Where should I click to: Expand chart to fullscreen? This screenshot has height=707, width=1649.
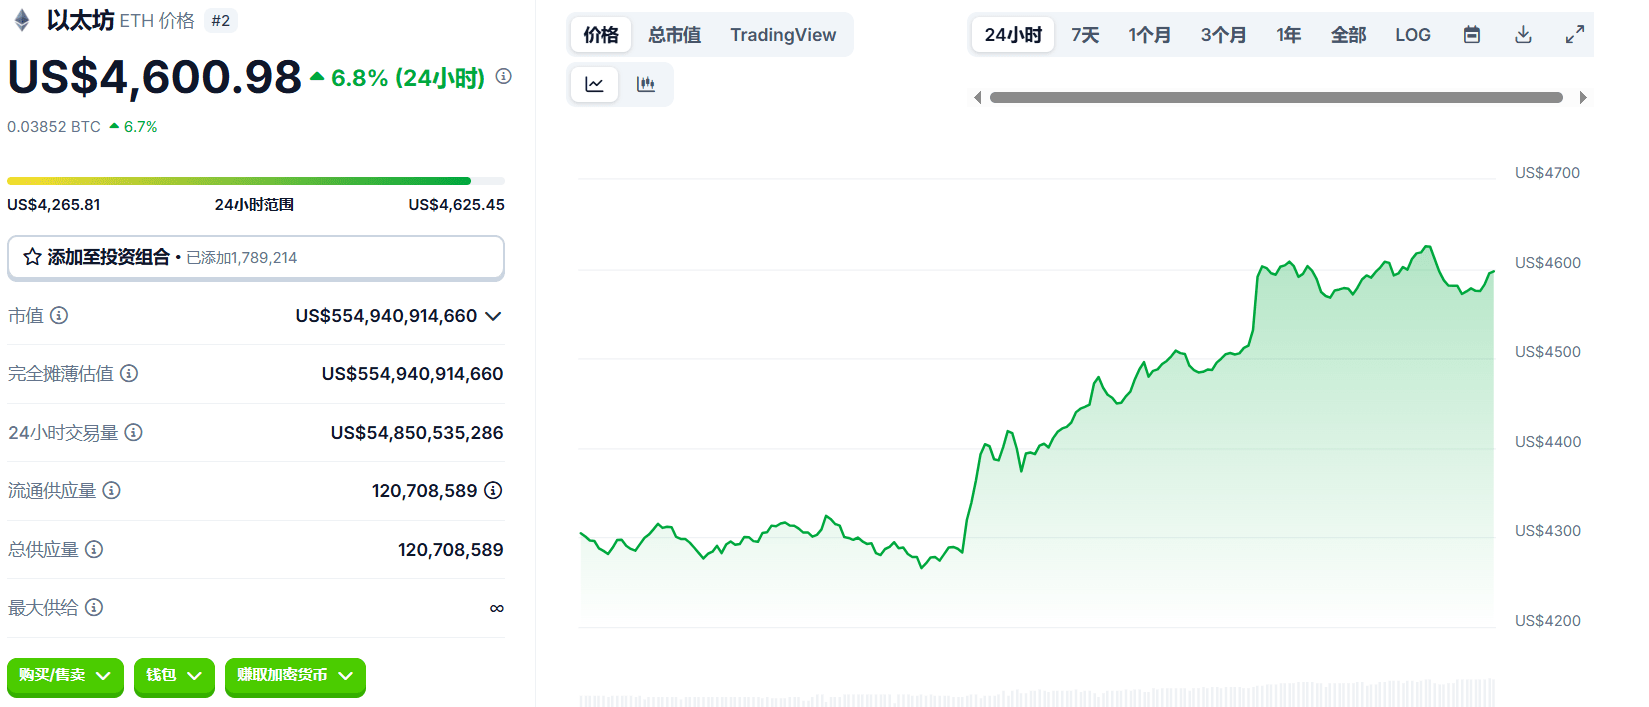1575,35
